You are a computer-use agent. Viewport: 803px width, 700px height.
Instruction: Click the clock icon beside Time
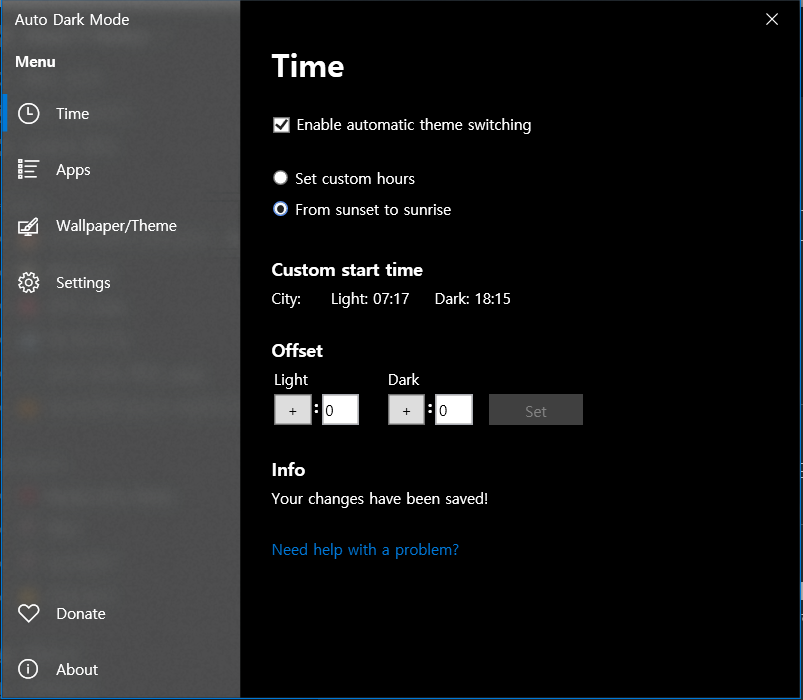pyautogui.click(x=28, y=114)
